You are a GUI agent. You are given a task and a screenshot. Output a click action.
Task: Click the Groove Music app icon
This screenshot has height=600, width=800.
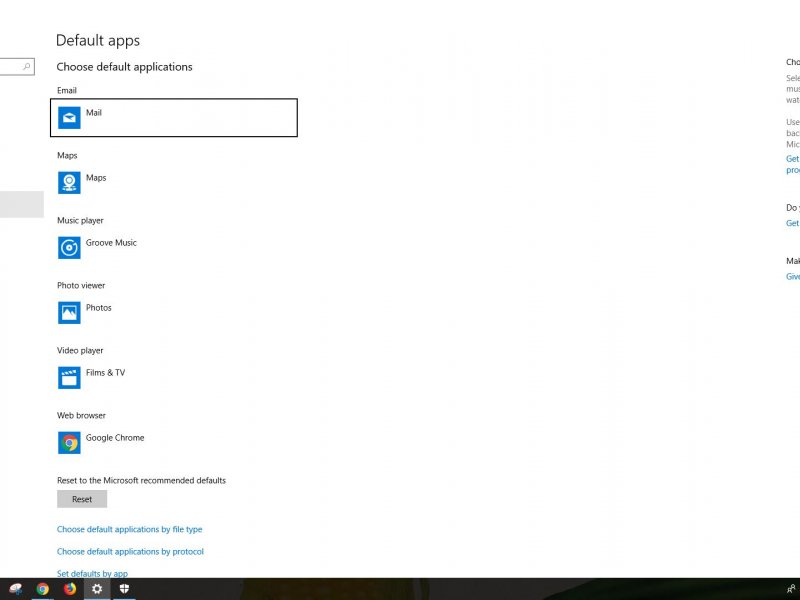[69, 248]
